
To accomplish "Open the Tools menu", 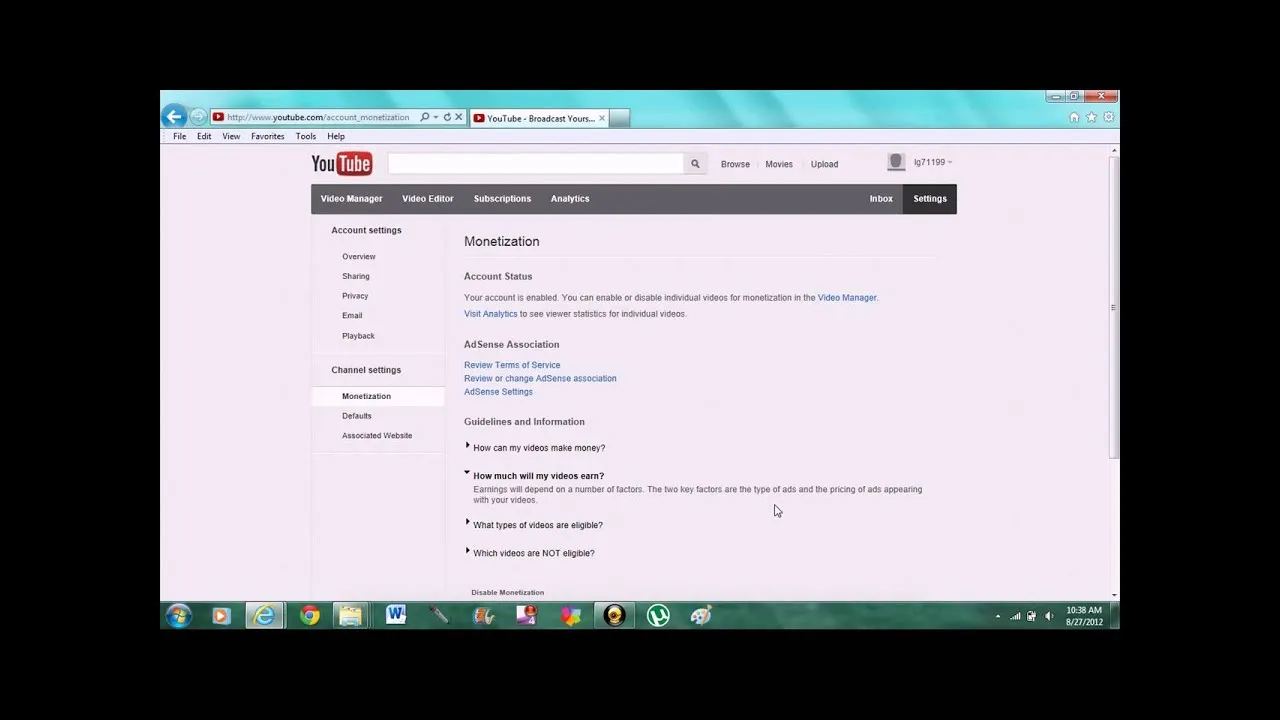I will click(x=305, y=136).
